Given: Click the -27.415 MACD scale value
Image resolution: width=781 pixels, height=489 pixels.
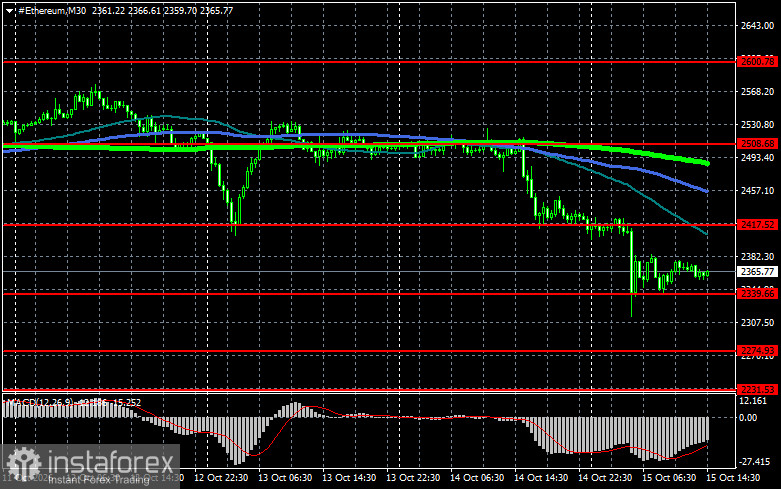Looking at the screenshot, I should click(x=754, y=462).
